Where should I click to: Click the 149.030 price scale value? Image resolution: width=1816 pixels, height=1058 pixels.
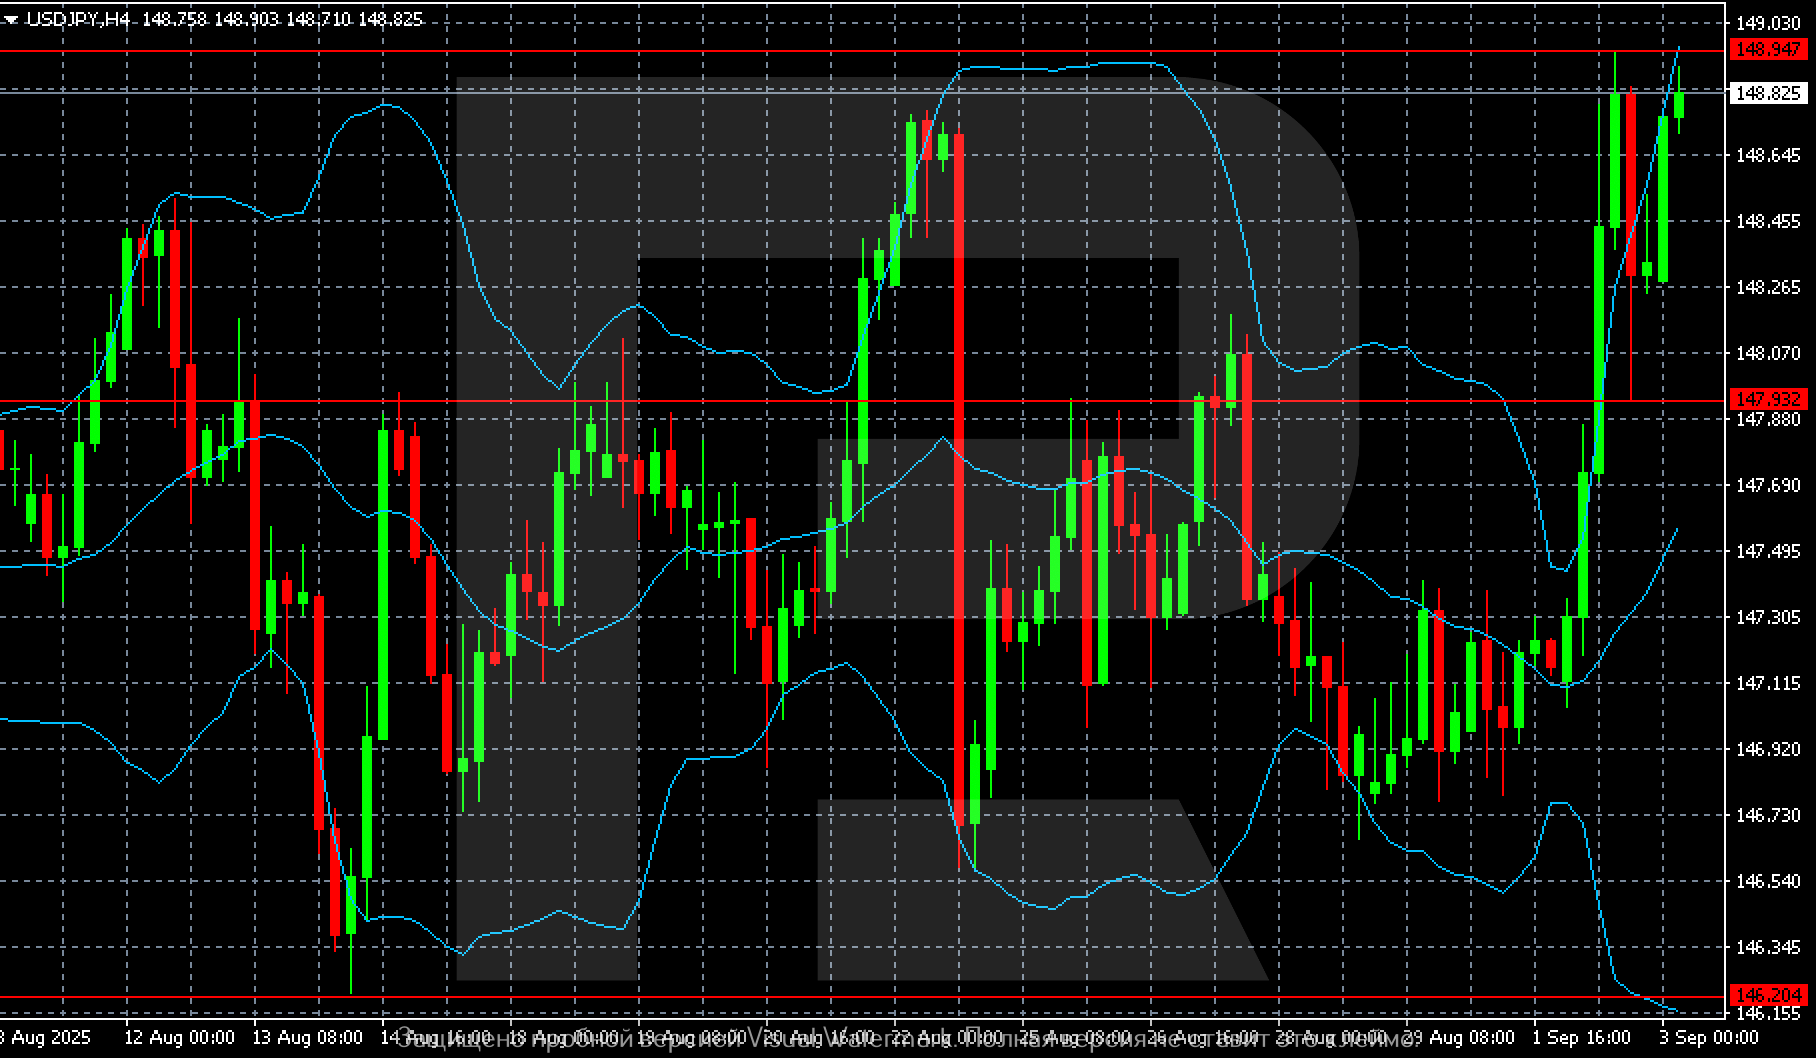(1768, 23)
